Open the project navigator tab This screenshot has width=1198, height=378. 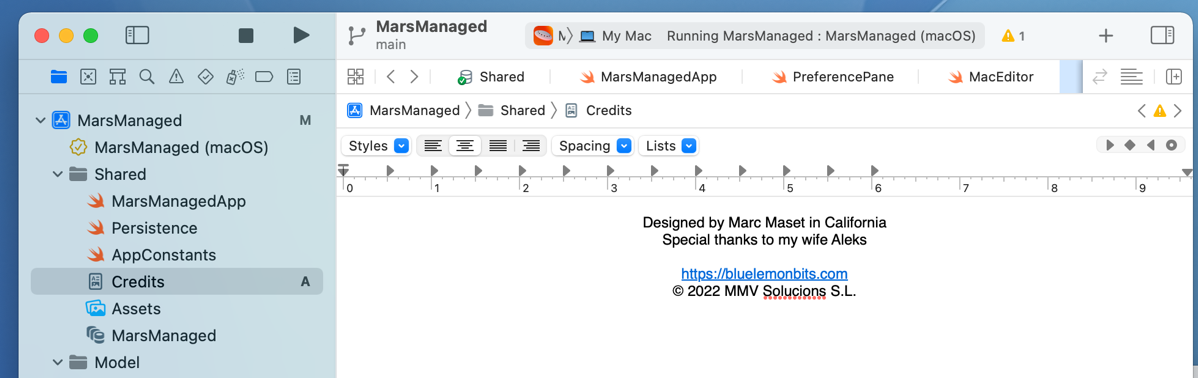tap(59, 76)
